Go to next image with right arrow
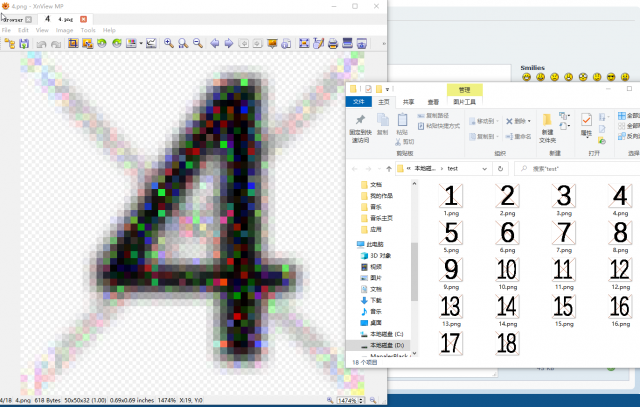This screenshot has height=407, width=640. [x=229, y=43]
